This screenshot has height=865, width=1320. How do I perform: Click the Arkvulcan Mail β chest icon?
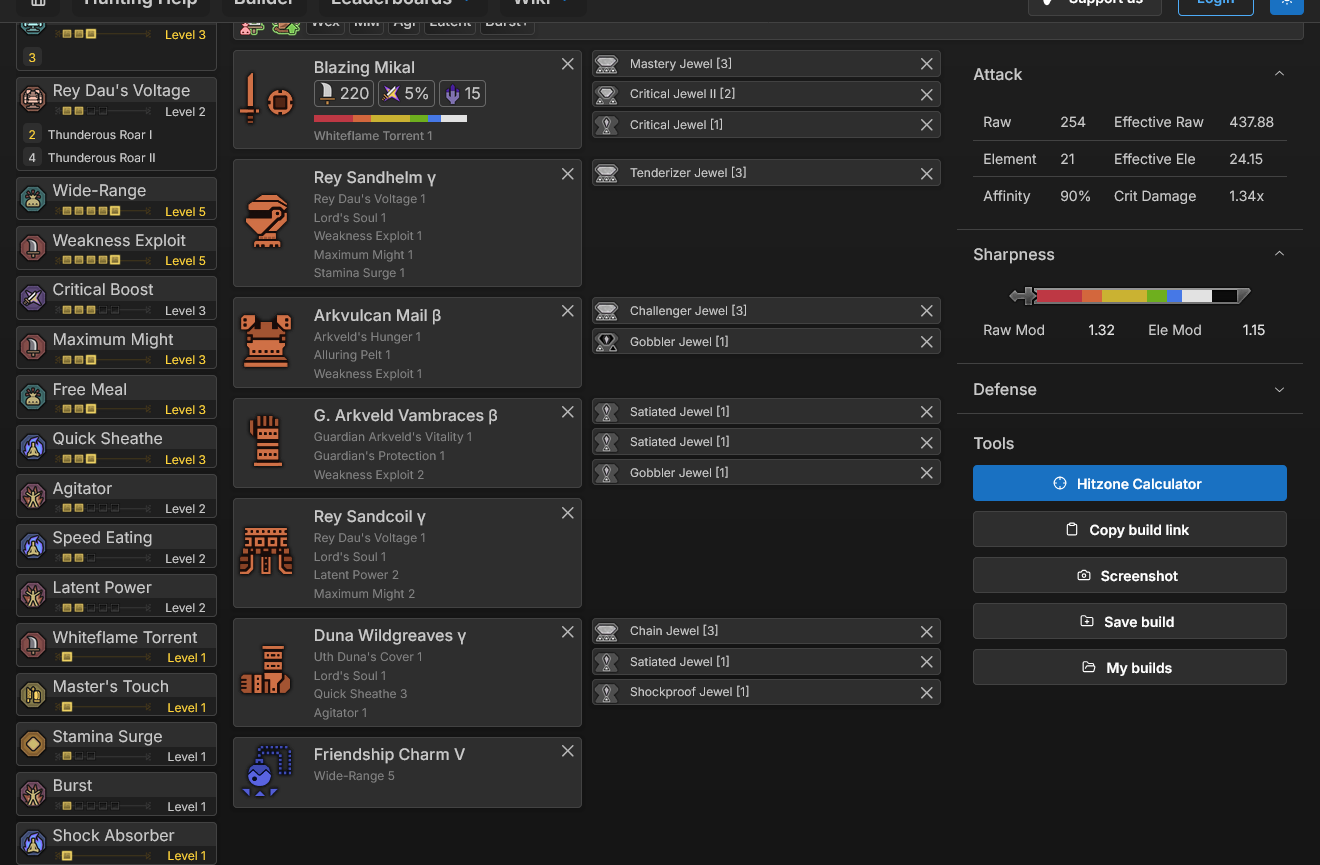[265, 341]
